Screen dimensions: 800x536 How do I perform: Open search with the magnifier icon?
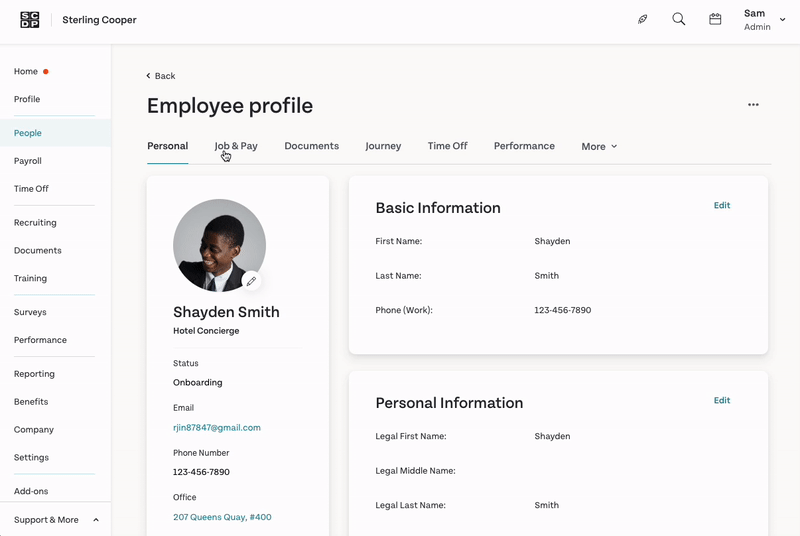coord(679,19)
